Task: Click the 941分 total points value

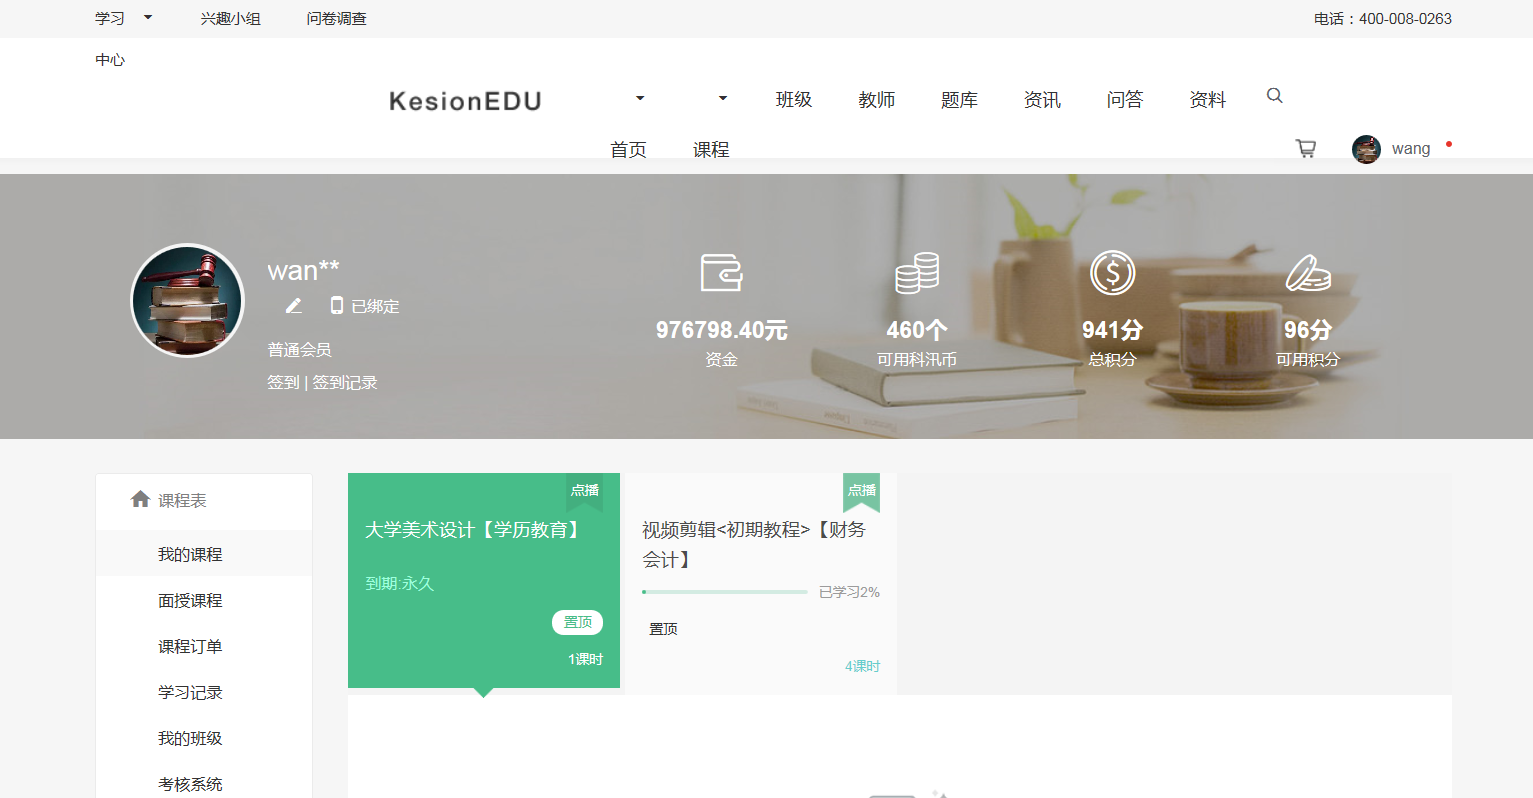Action: pyautogui.click(x=1112, y=330)
